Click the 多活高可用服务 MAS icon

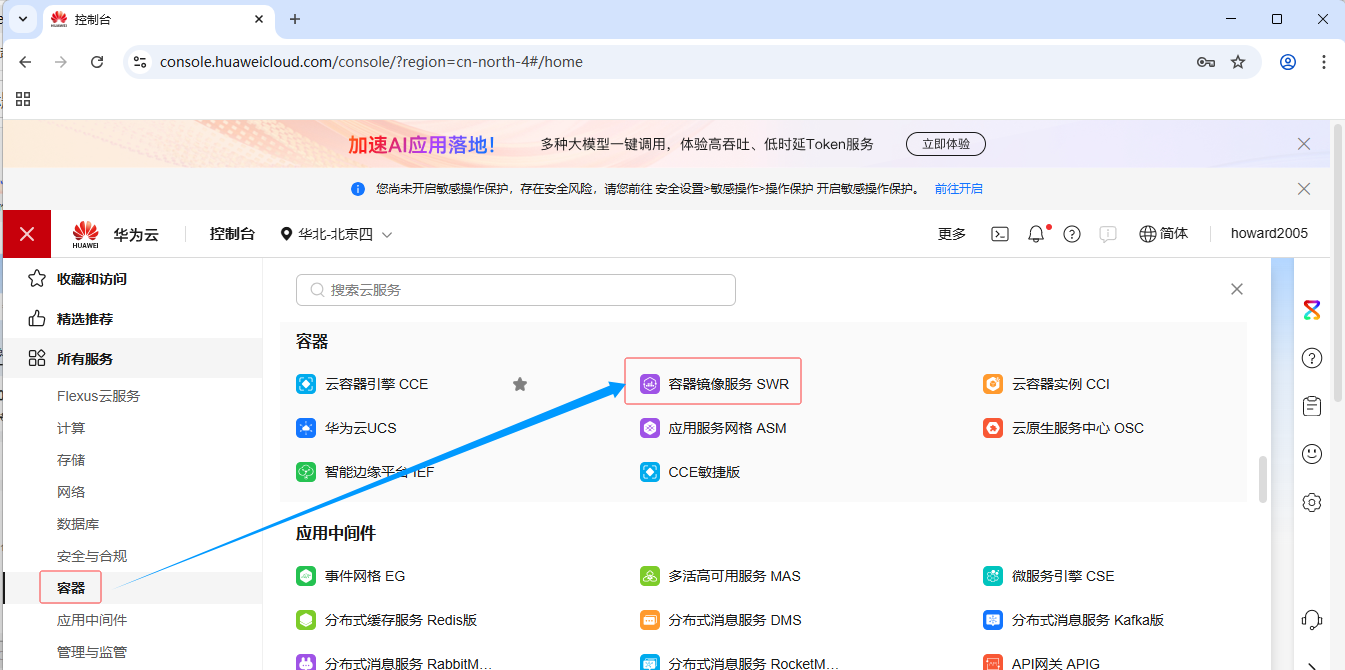point(650,576)
